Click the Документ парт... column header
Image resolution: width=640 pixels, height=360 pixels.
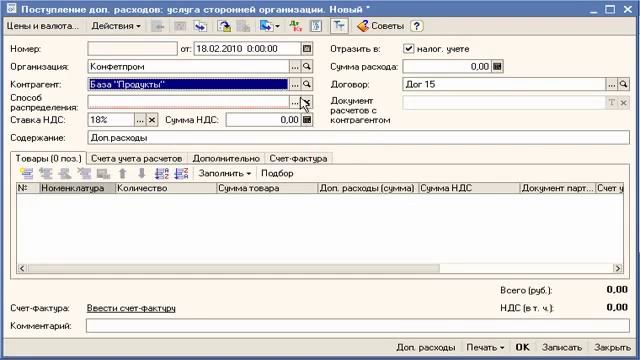[x=557, y=188]
